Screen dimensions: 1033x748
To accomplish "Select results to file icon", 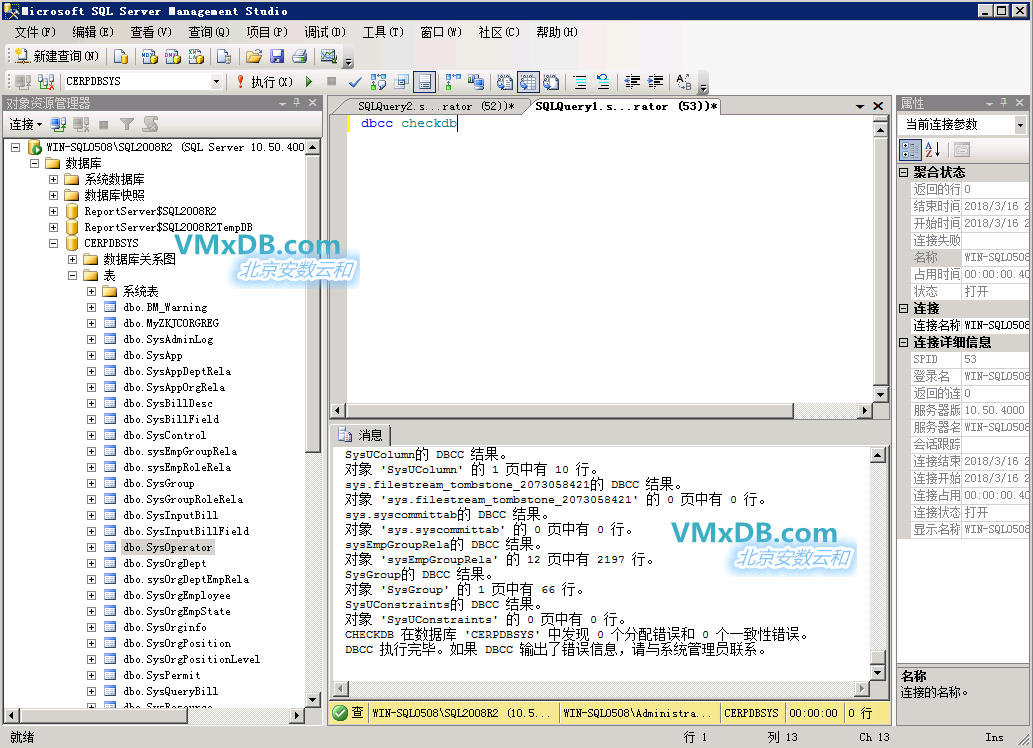I will coord(551,82).
